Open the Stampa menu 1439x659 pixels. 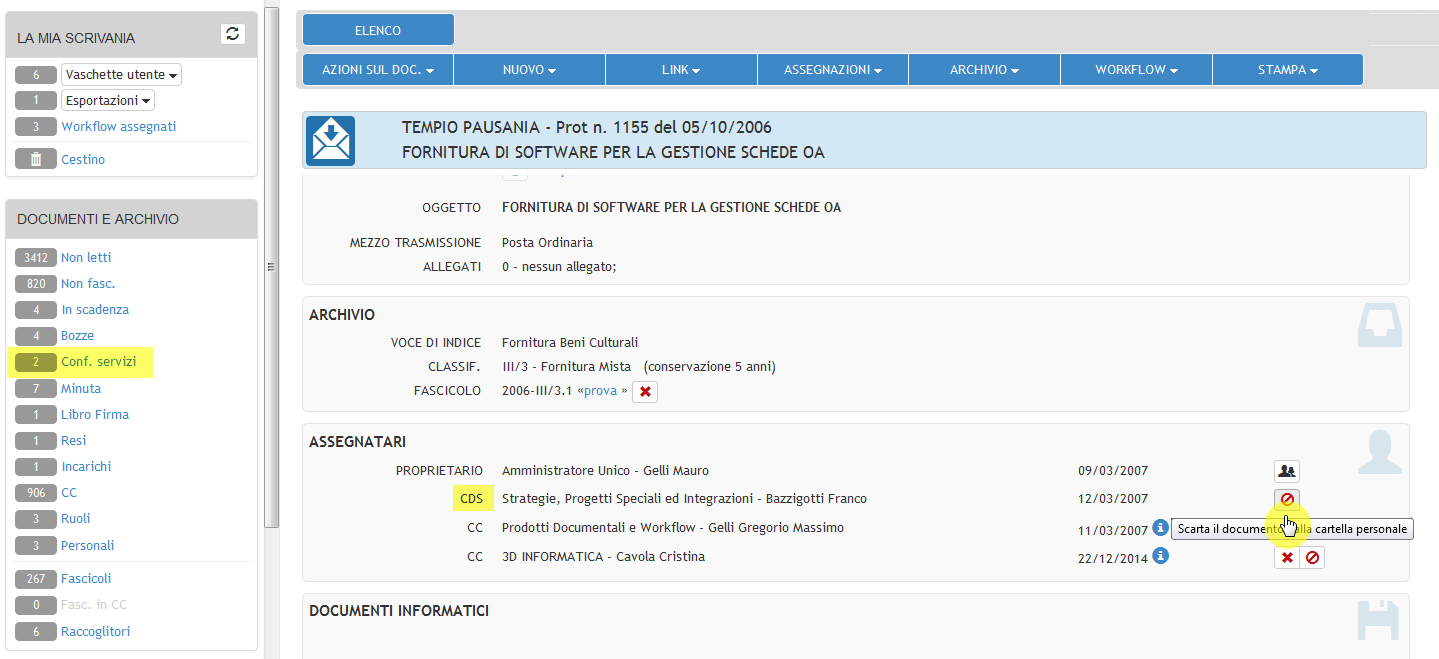click(1287, 70)
